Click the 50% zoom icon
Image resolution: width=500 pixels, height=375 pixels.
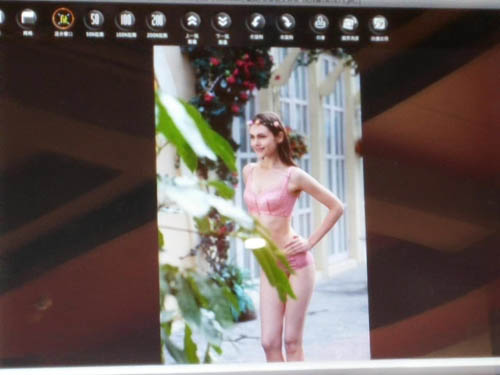point(95,19)
